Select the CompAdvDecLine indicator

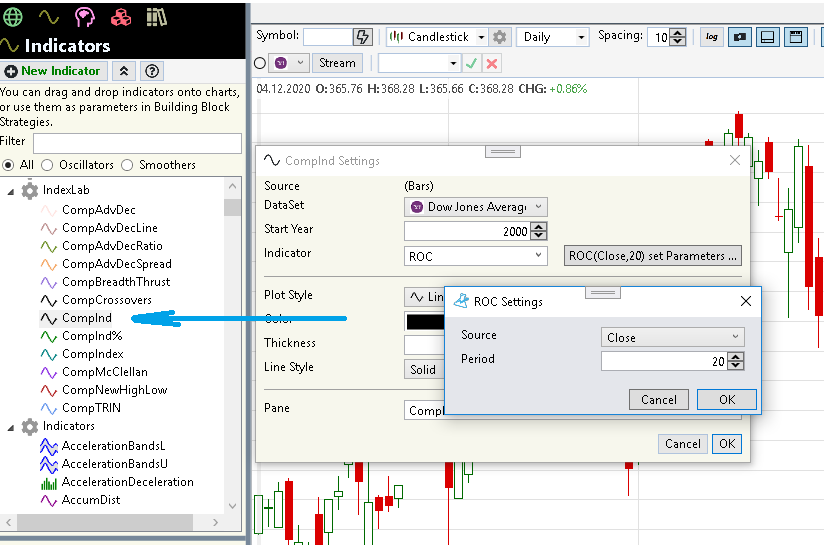click(109, 228)
